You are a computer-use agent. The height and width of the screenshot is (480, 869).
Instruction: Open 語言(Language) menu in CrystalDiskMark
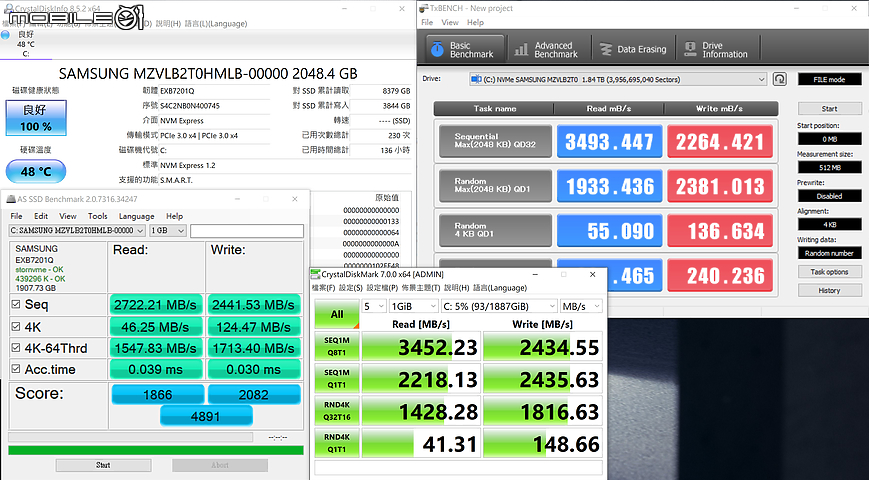click(x=500, y=288)
